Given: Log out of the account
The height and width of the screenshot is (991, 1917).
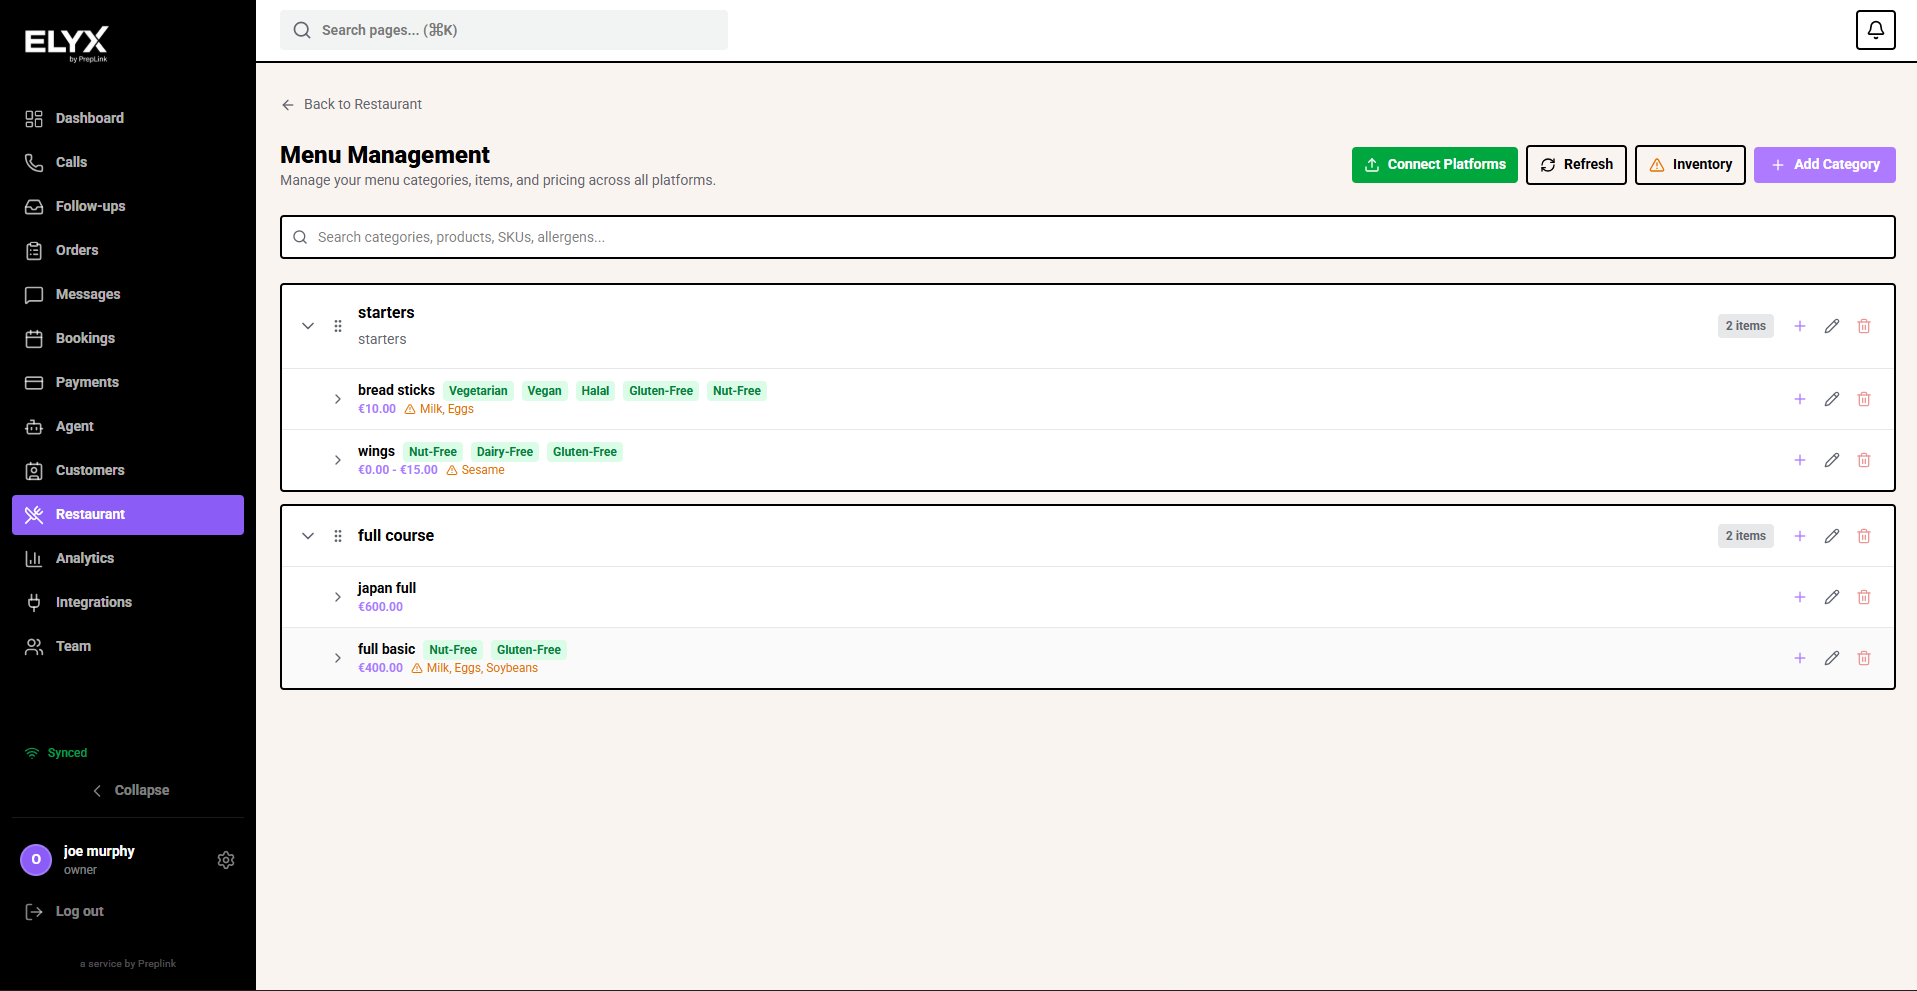Looking at the screenshot, I should pyautogui.click(x=64, y=911).
